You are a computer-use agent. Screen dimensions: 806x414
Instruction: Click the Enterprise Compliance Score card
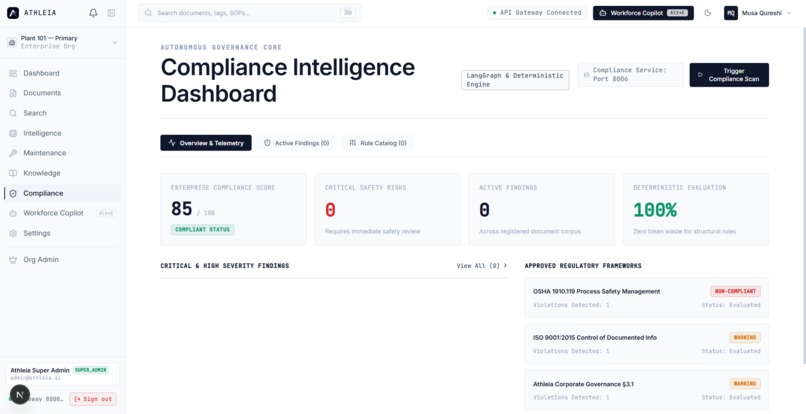[x=233, y=209]
